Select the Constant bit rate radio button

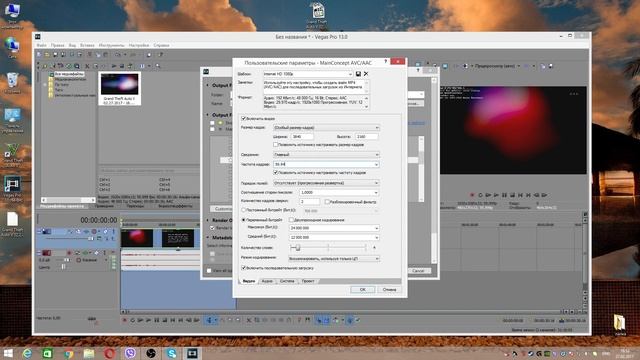click(x=244, y=210)
